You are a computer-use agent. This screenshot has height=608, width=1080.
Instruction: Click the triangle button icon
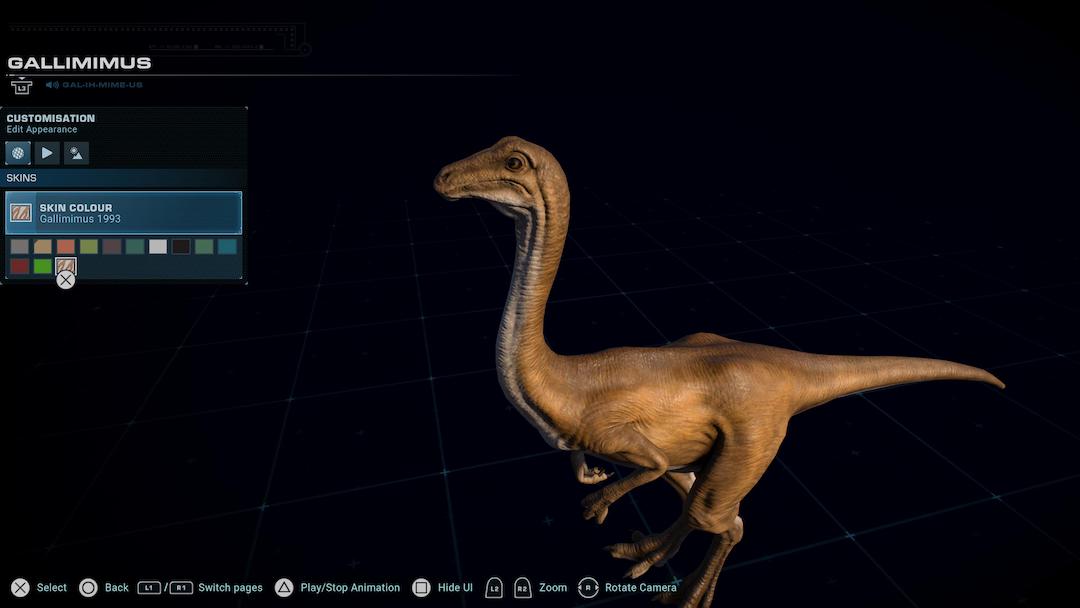pyautogui.click(x=284, y=587)
